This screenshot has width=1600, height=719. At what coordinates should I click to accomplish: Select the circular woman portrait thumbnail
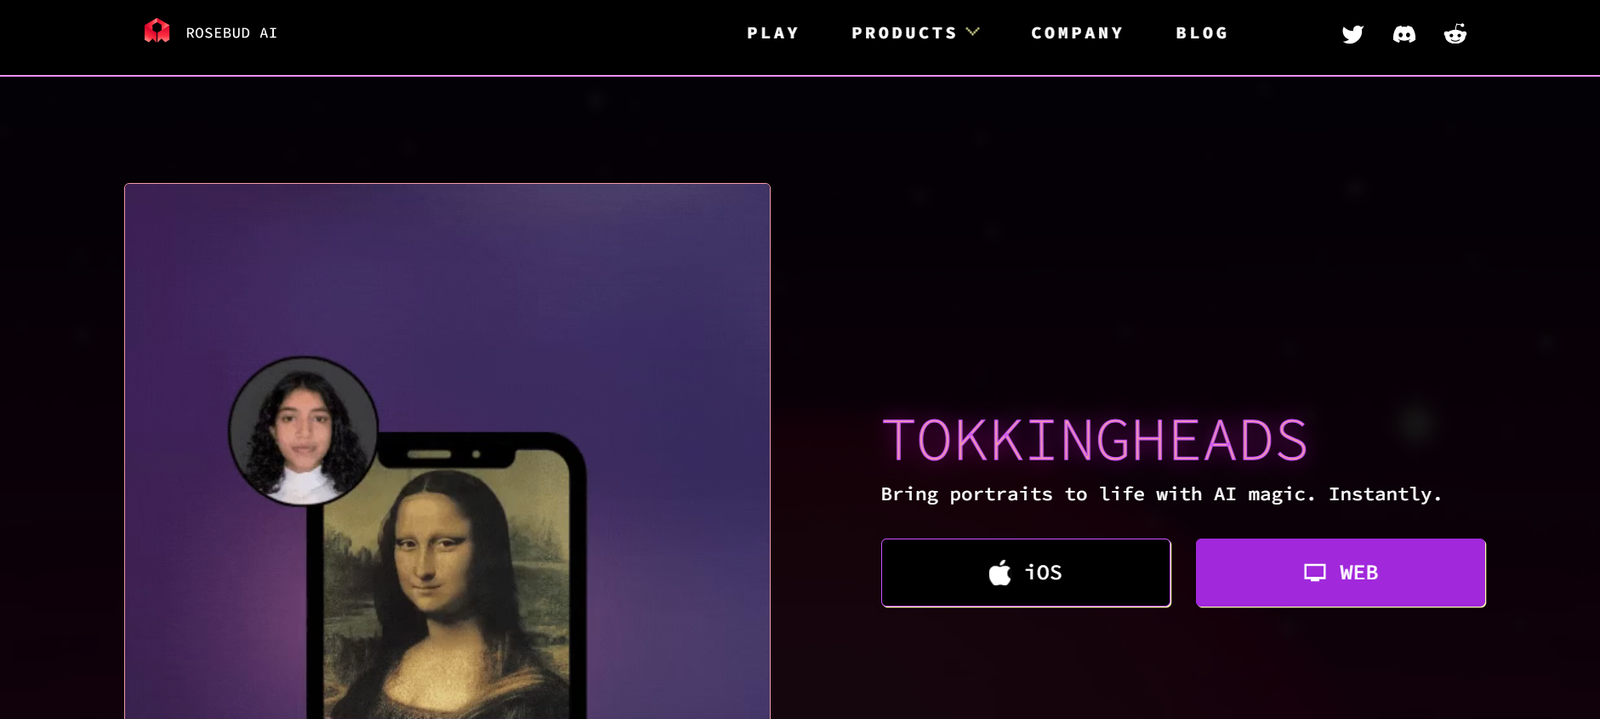(303, 430)
